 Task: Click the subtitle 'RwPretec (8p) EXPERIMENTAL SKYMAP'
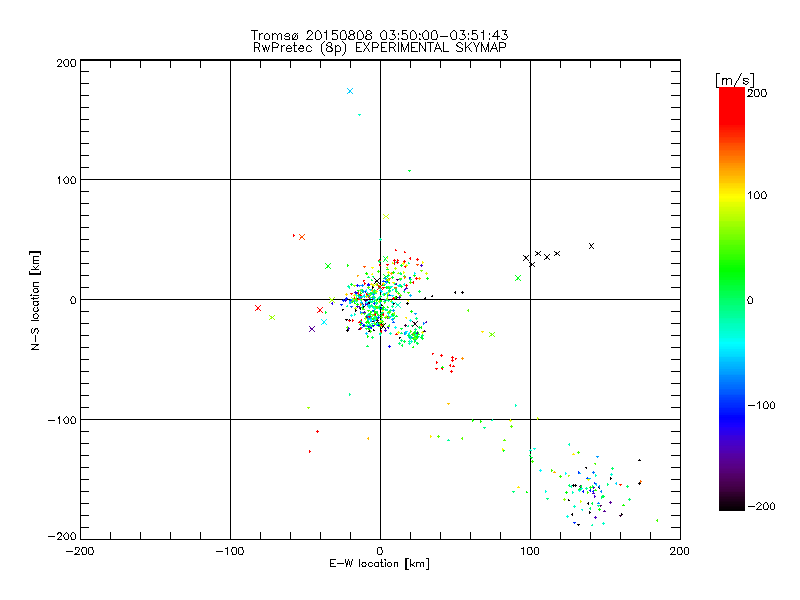point(379,48)
